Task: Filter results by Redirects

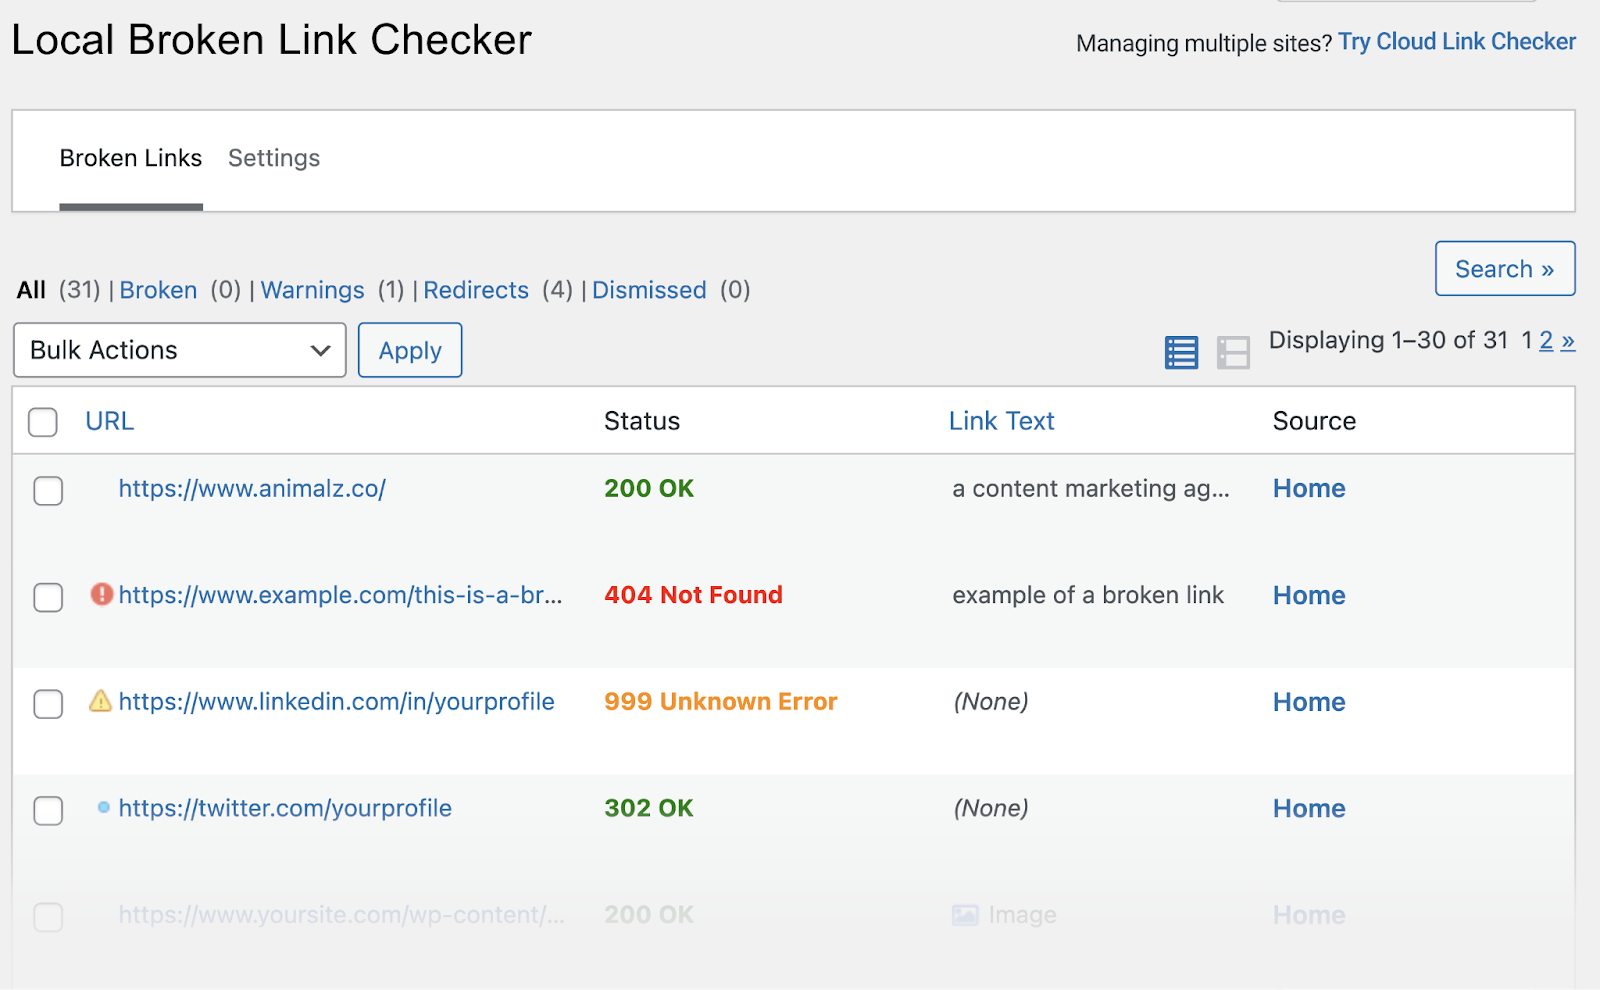Action: 476,290
